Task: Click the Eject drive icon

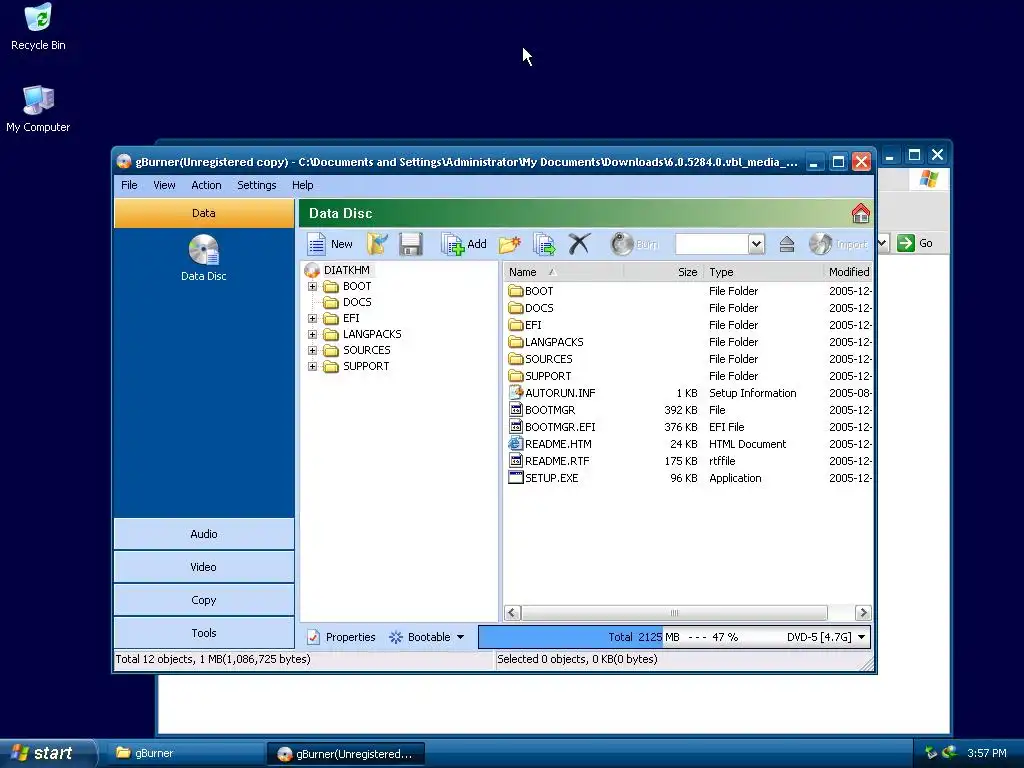Action: (786, 244)
